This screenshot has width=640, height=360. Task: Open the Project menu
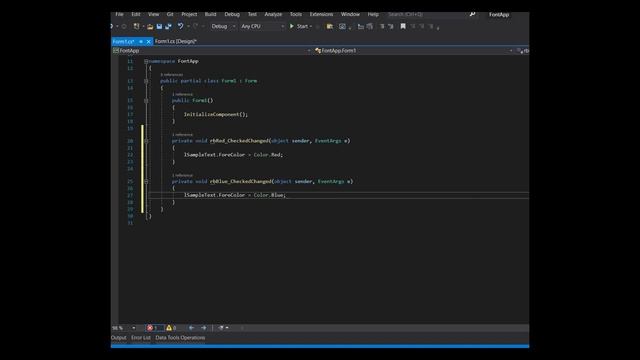[x=189, y=14]
